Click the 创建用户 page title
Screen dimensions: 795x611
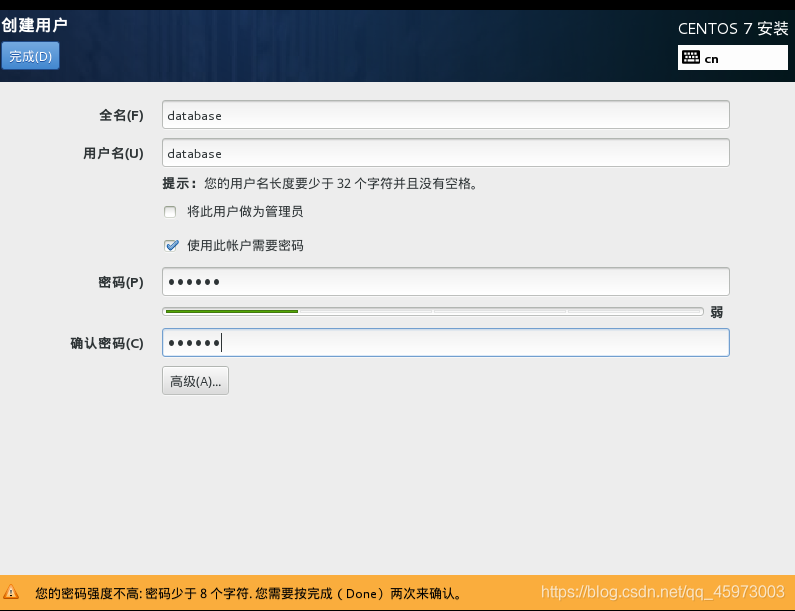tap(34, 25)
